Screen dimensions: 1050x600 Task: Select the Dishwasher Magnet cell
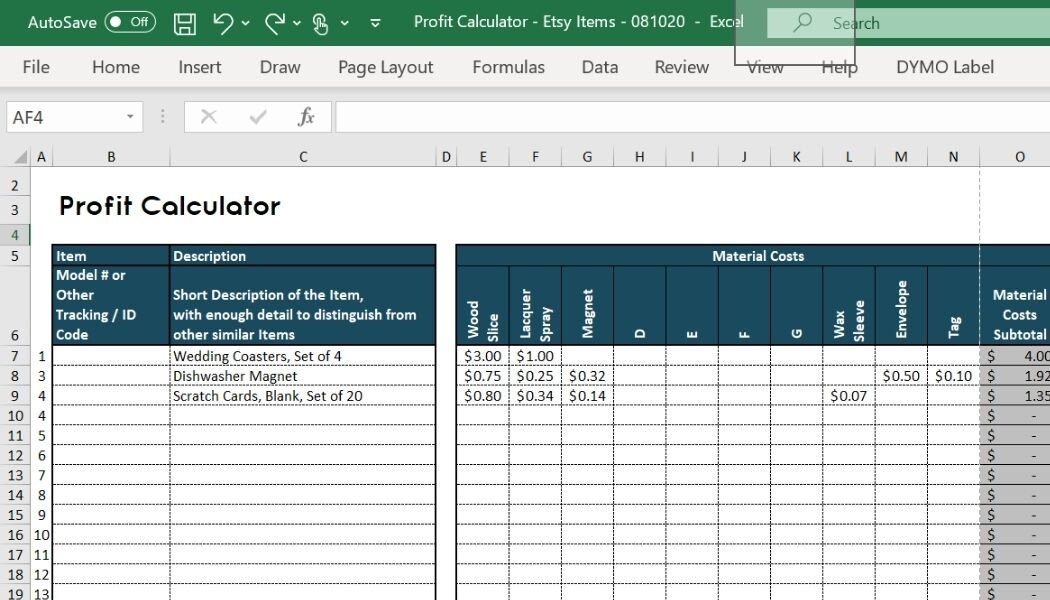point(303,376)
